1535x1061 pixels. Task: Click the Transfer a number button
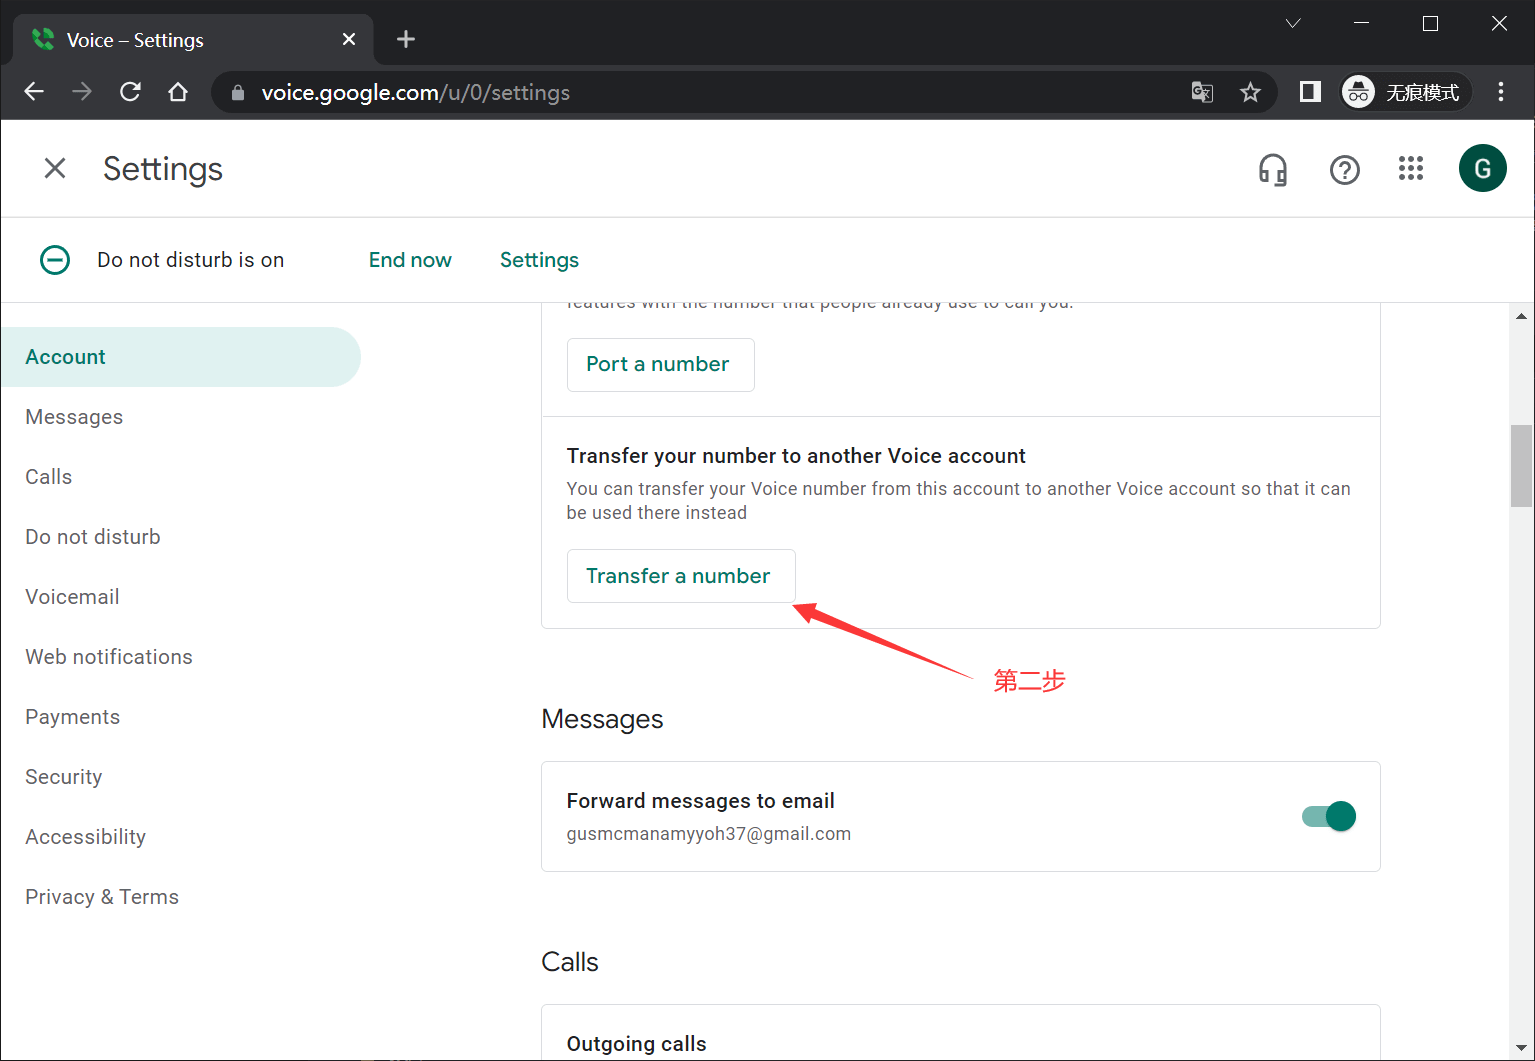click(680, 576)
